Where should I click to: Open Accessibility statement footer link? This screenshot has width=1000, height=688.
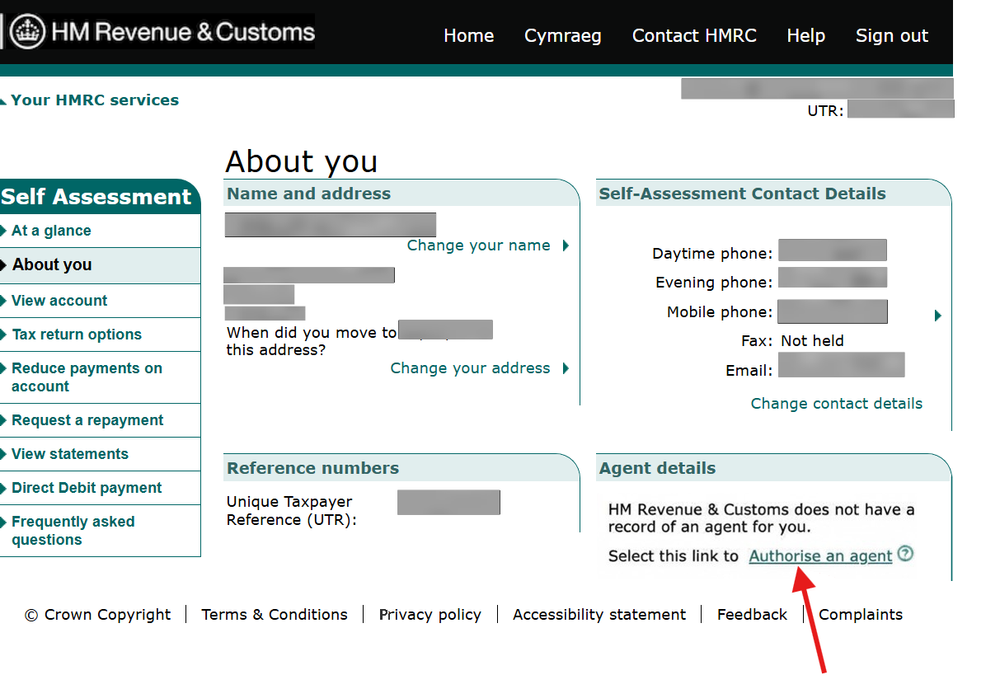coord(599,615)
